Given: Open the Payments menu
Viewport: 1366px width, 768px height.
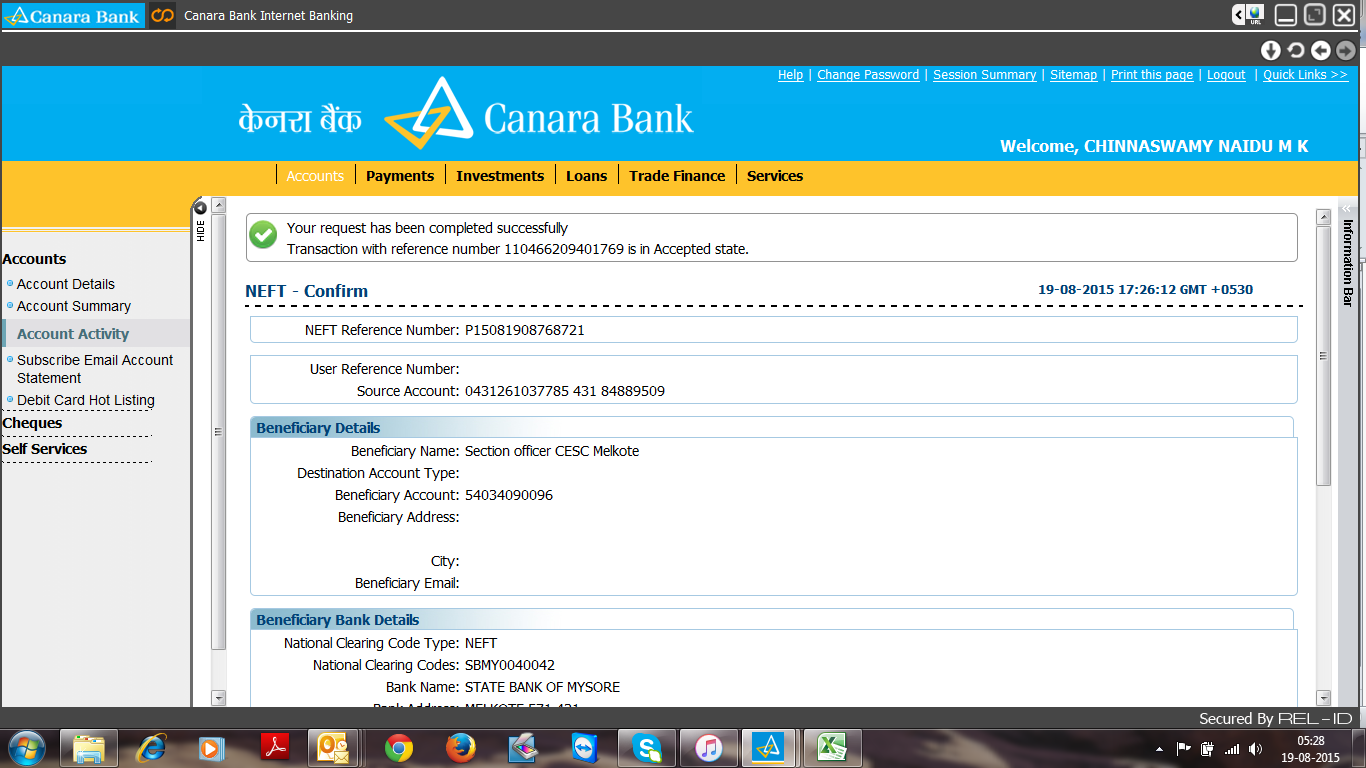Looking at the screenshot, I should [x=400, y=176].
